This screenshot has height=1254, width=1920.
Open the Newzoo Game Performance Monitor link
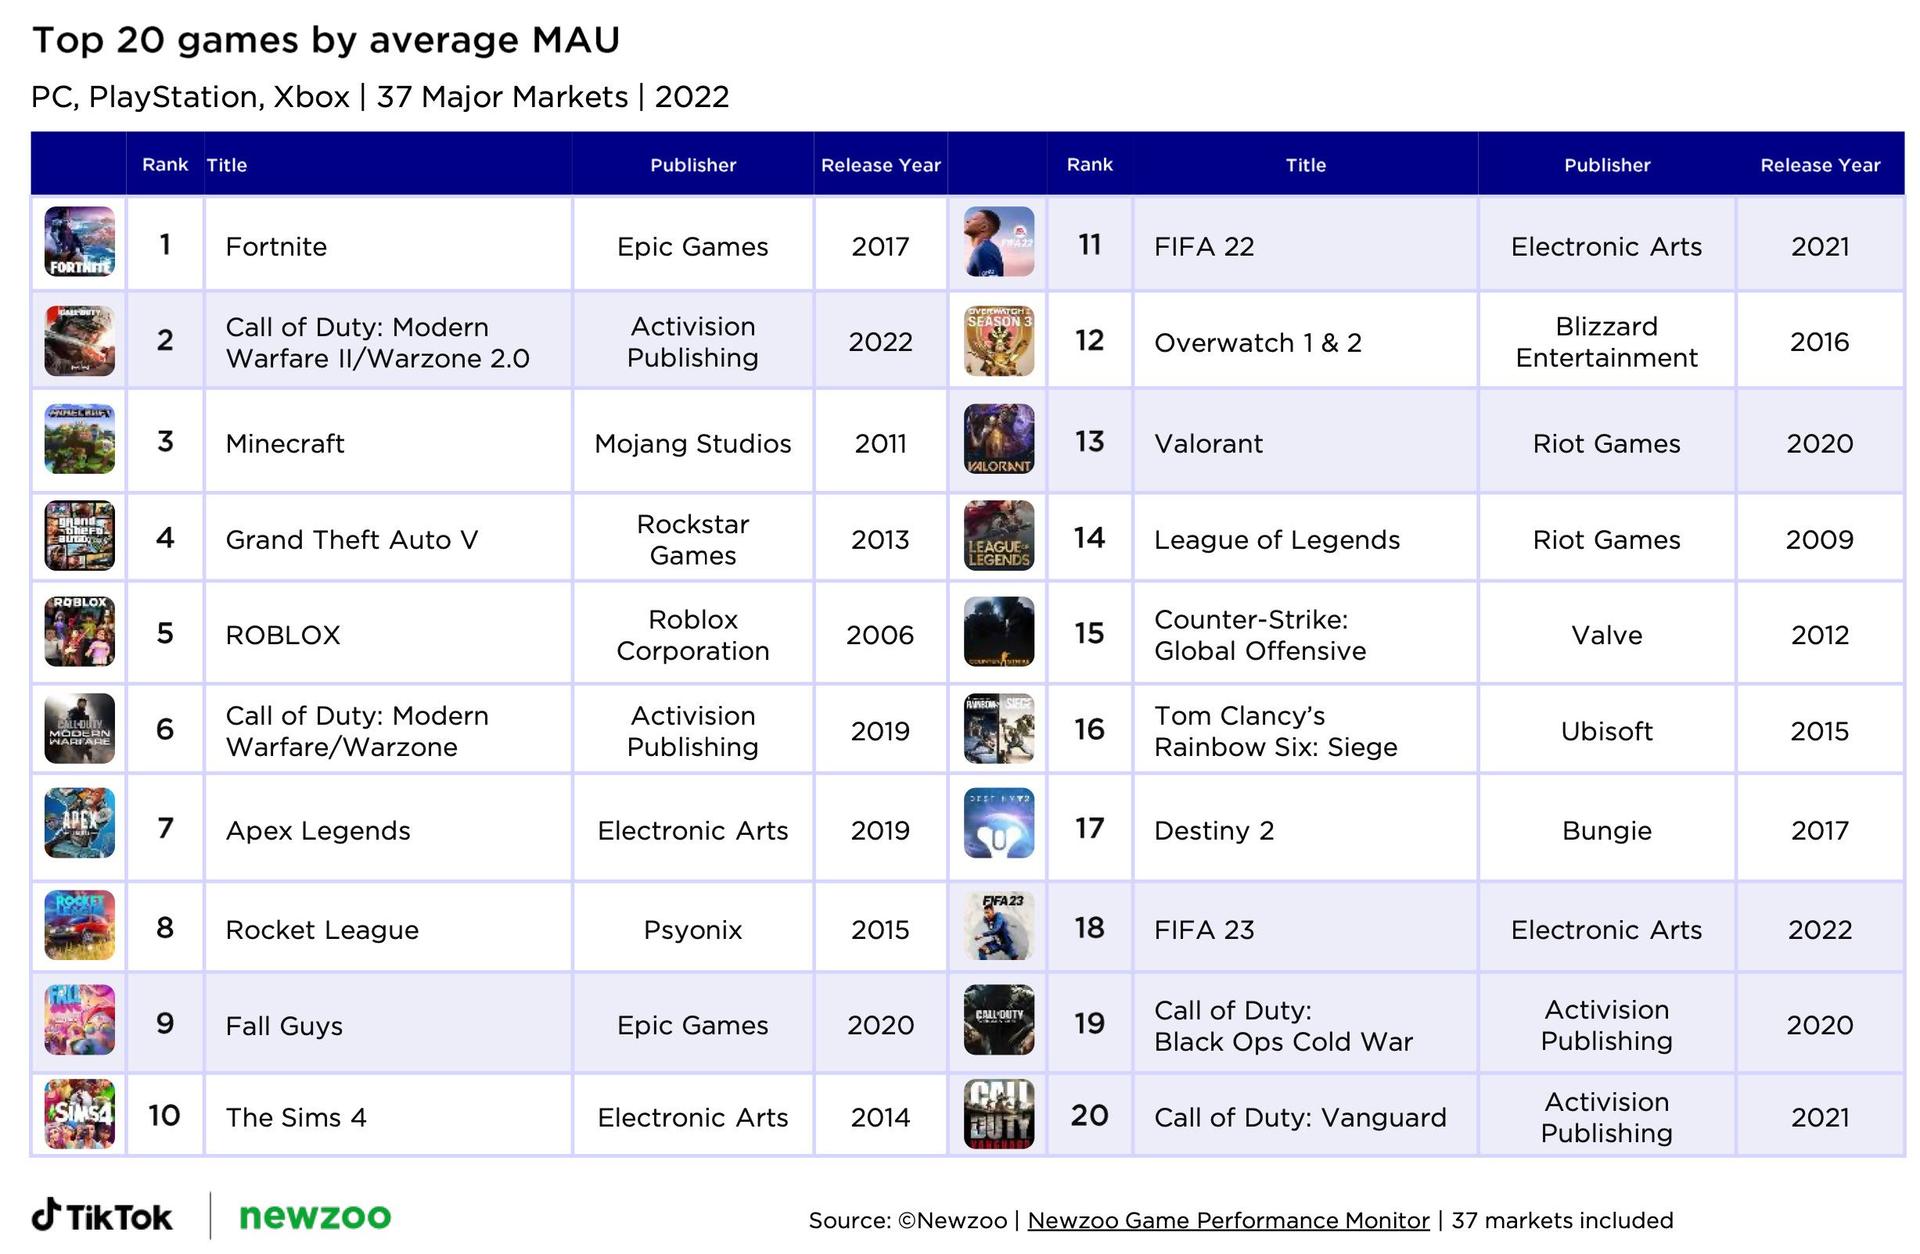(x=1228, y=1221)
